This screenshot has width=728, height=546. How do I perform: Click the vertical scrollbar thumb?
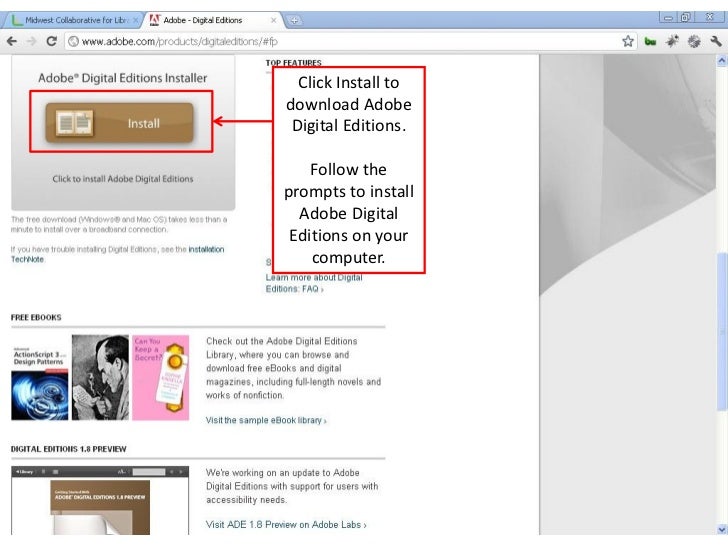tap(722, 332)
